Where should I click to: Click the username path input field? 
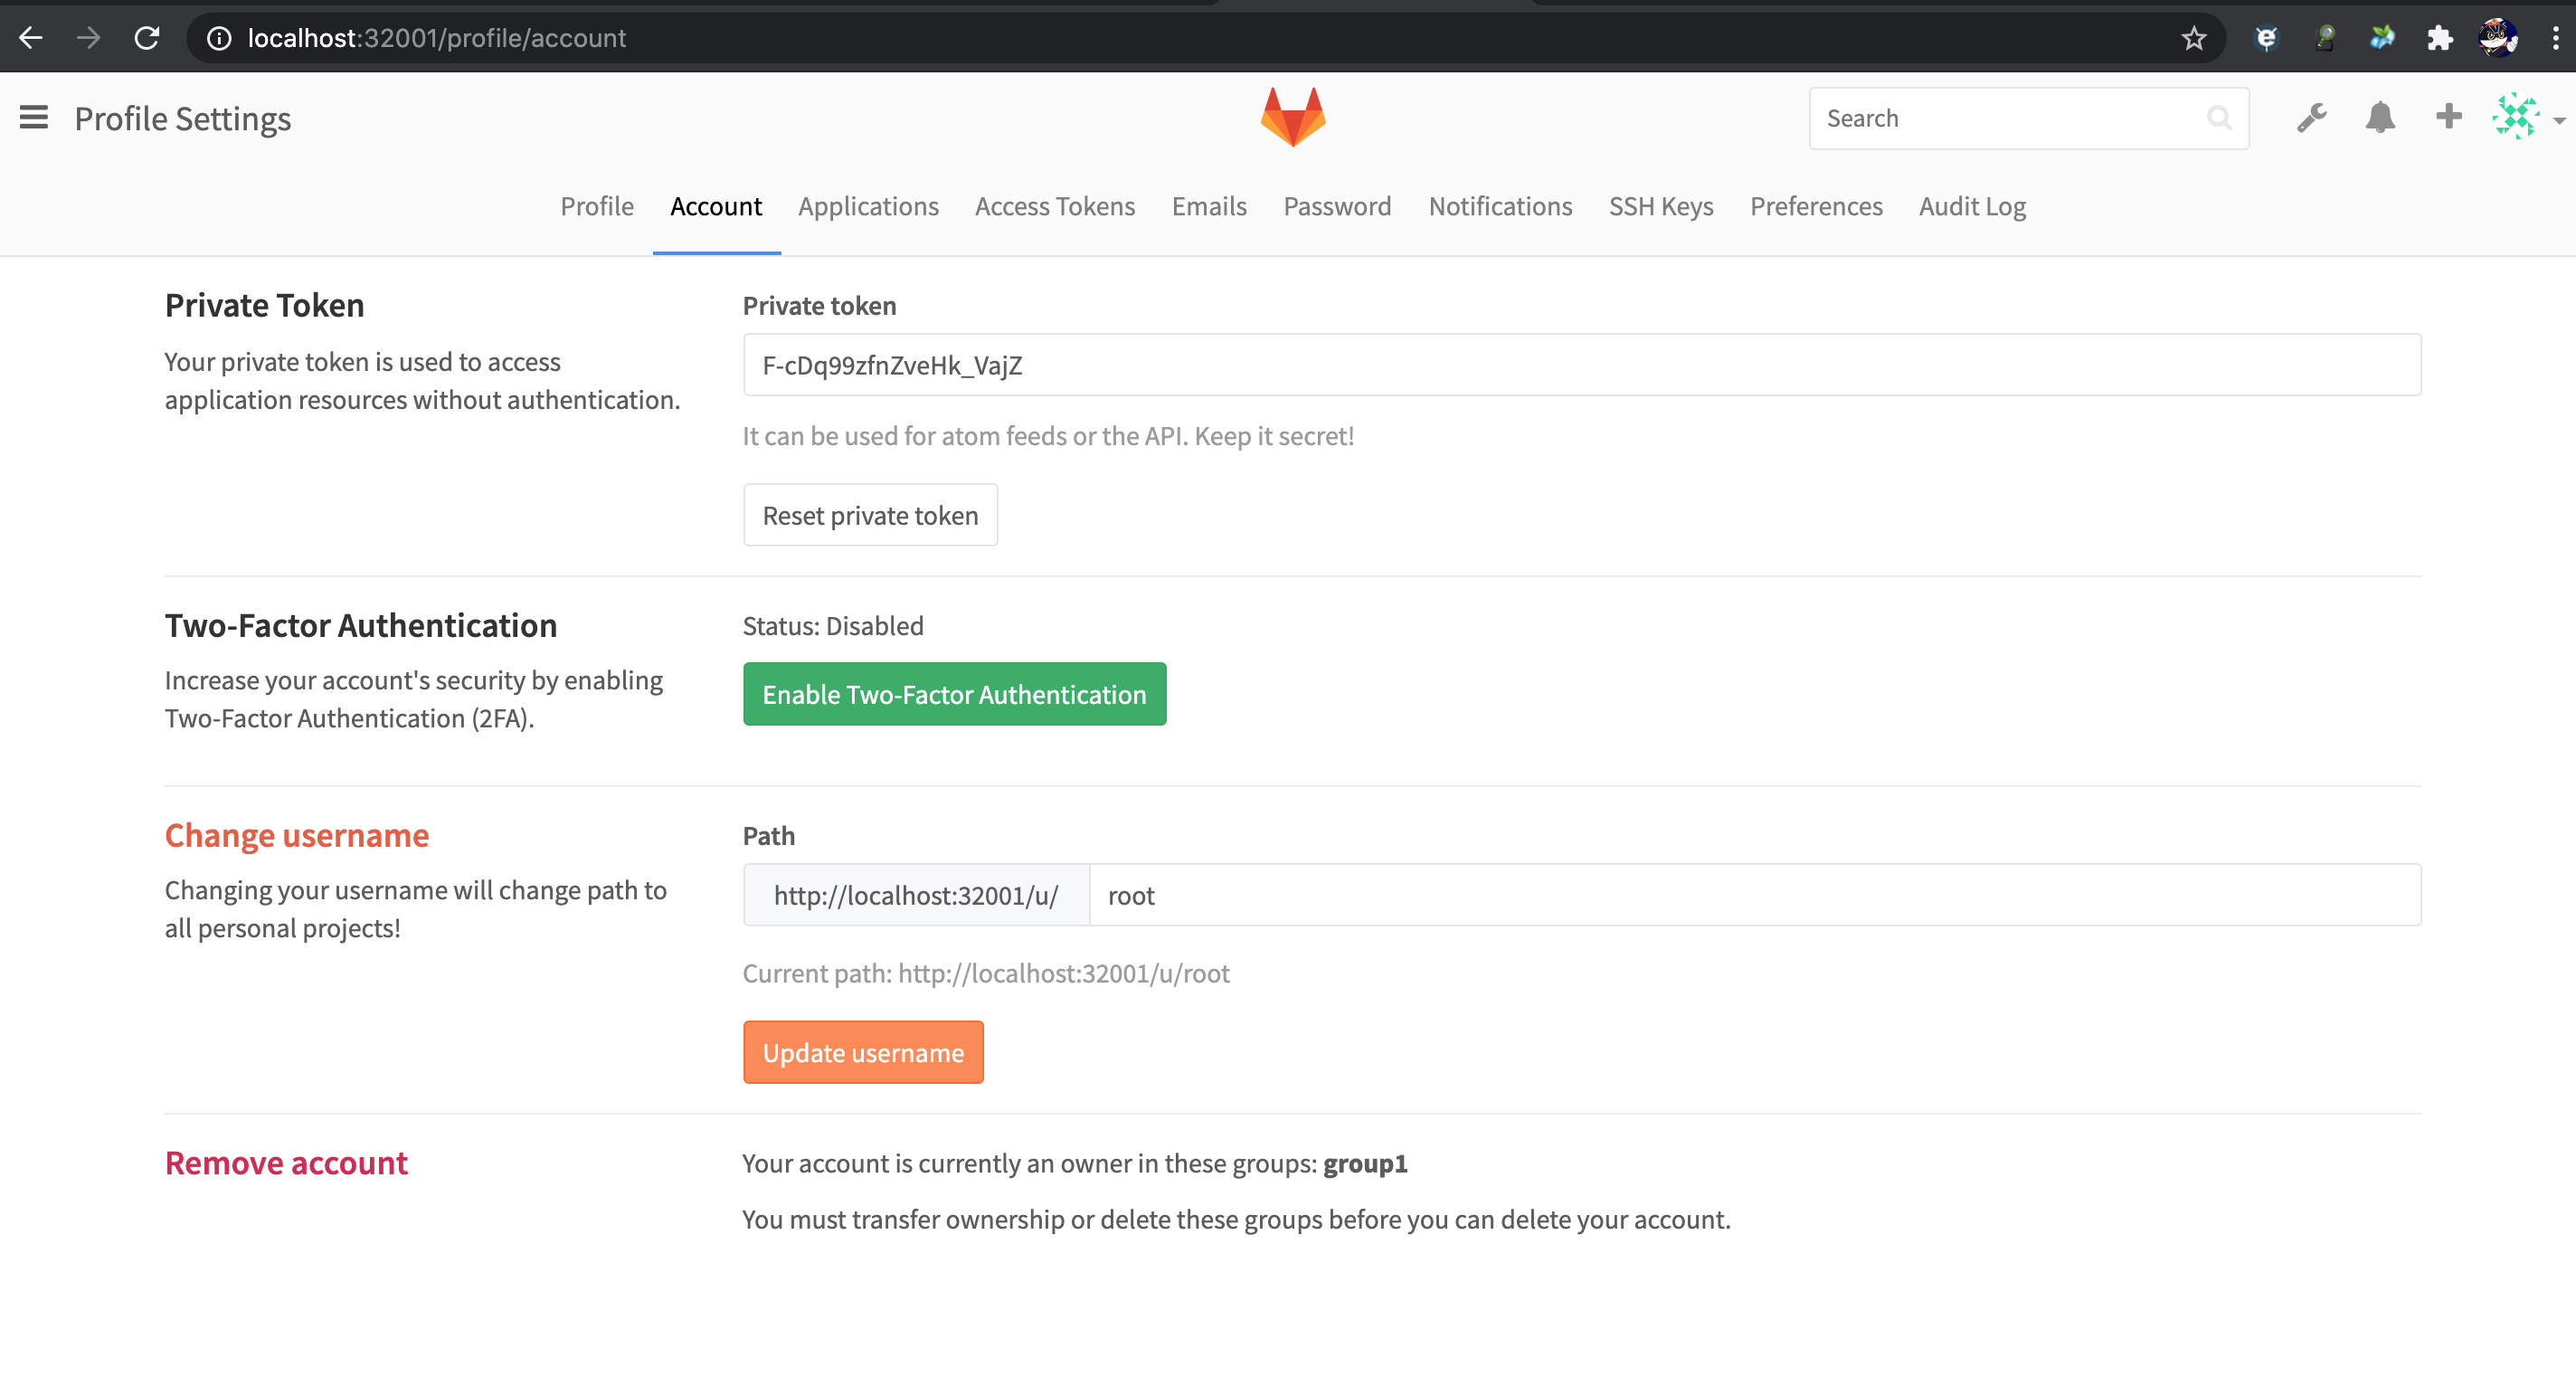1753,895
